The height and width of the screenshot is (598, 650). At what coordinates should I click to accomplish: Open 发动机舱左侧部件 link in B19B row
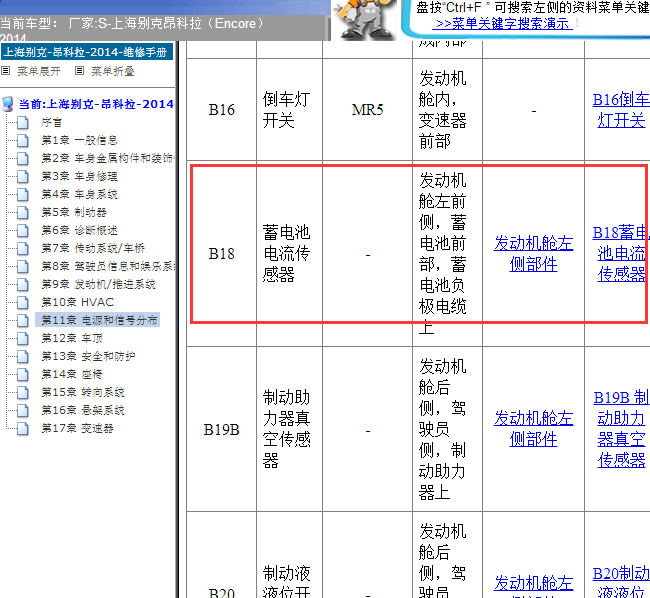click(x=534, y=429)
